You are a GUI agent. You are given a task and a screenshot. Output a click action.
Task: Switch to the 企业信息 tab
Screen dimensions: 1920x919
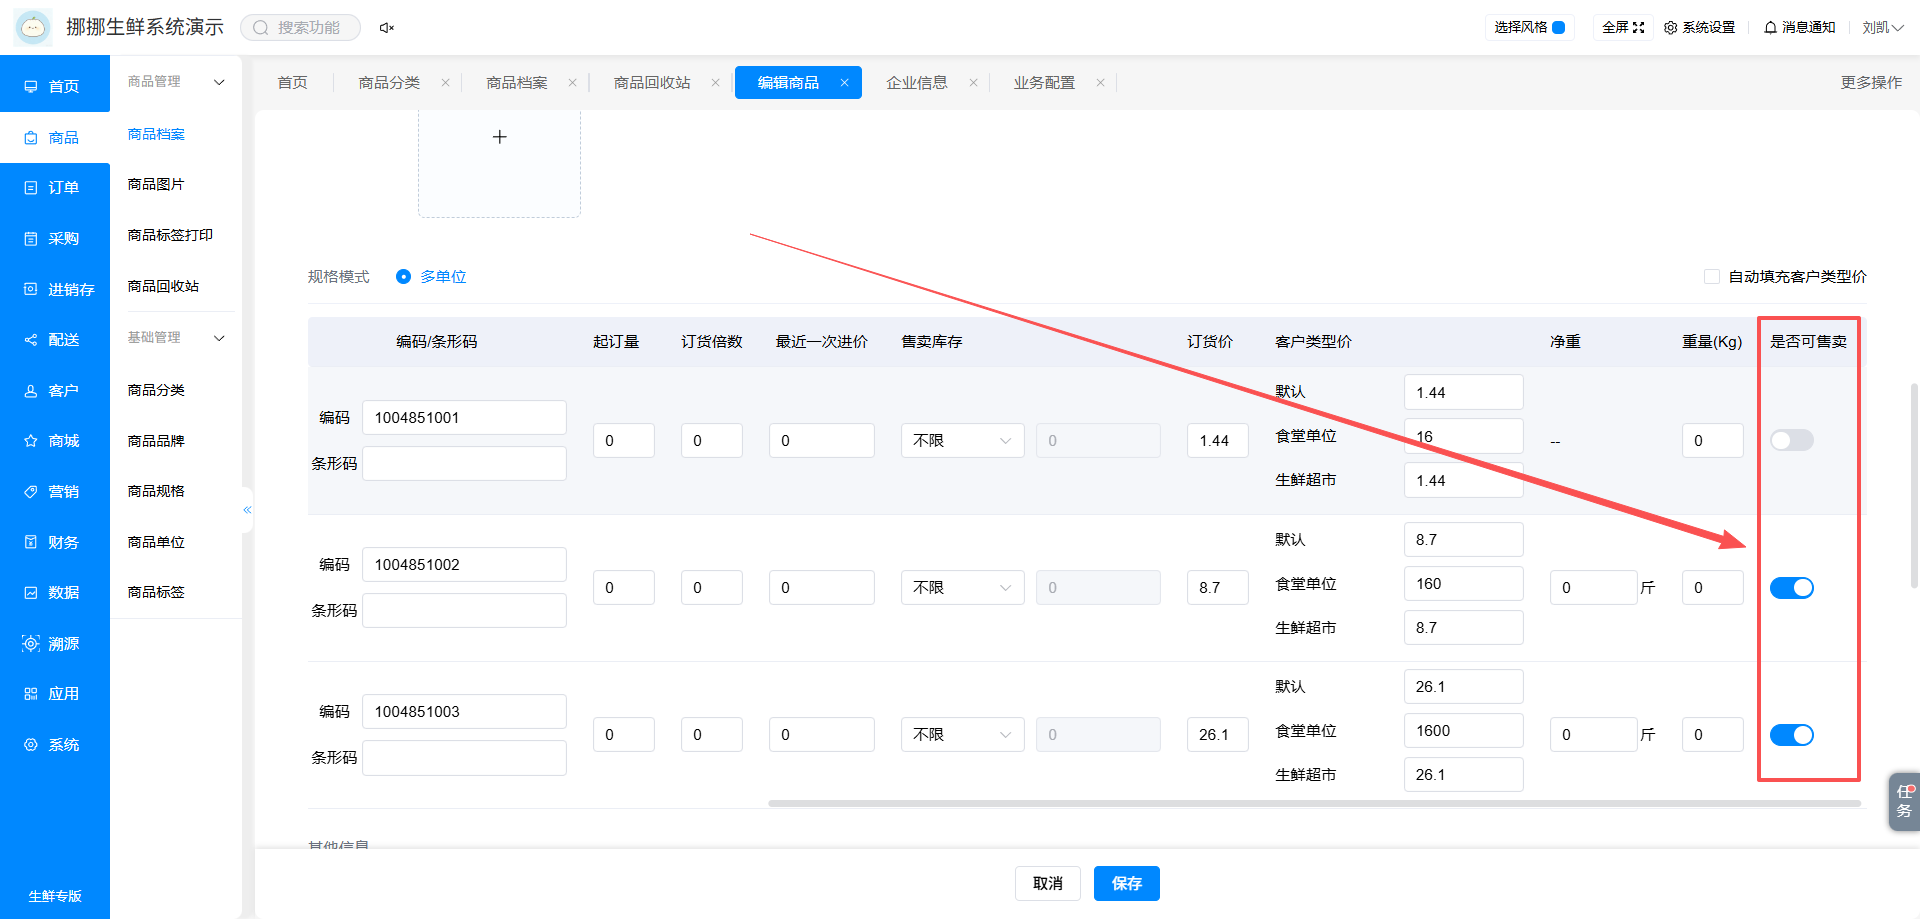917,83
